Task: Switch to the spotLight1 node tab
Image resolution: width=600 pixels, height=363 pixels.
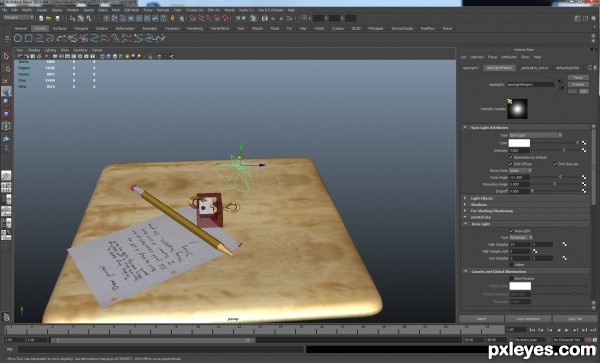Action: click(471, 68)
